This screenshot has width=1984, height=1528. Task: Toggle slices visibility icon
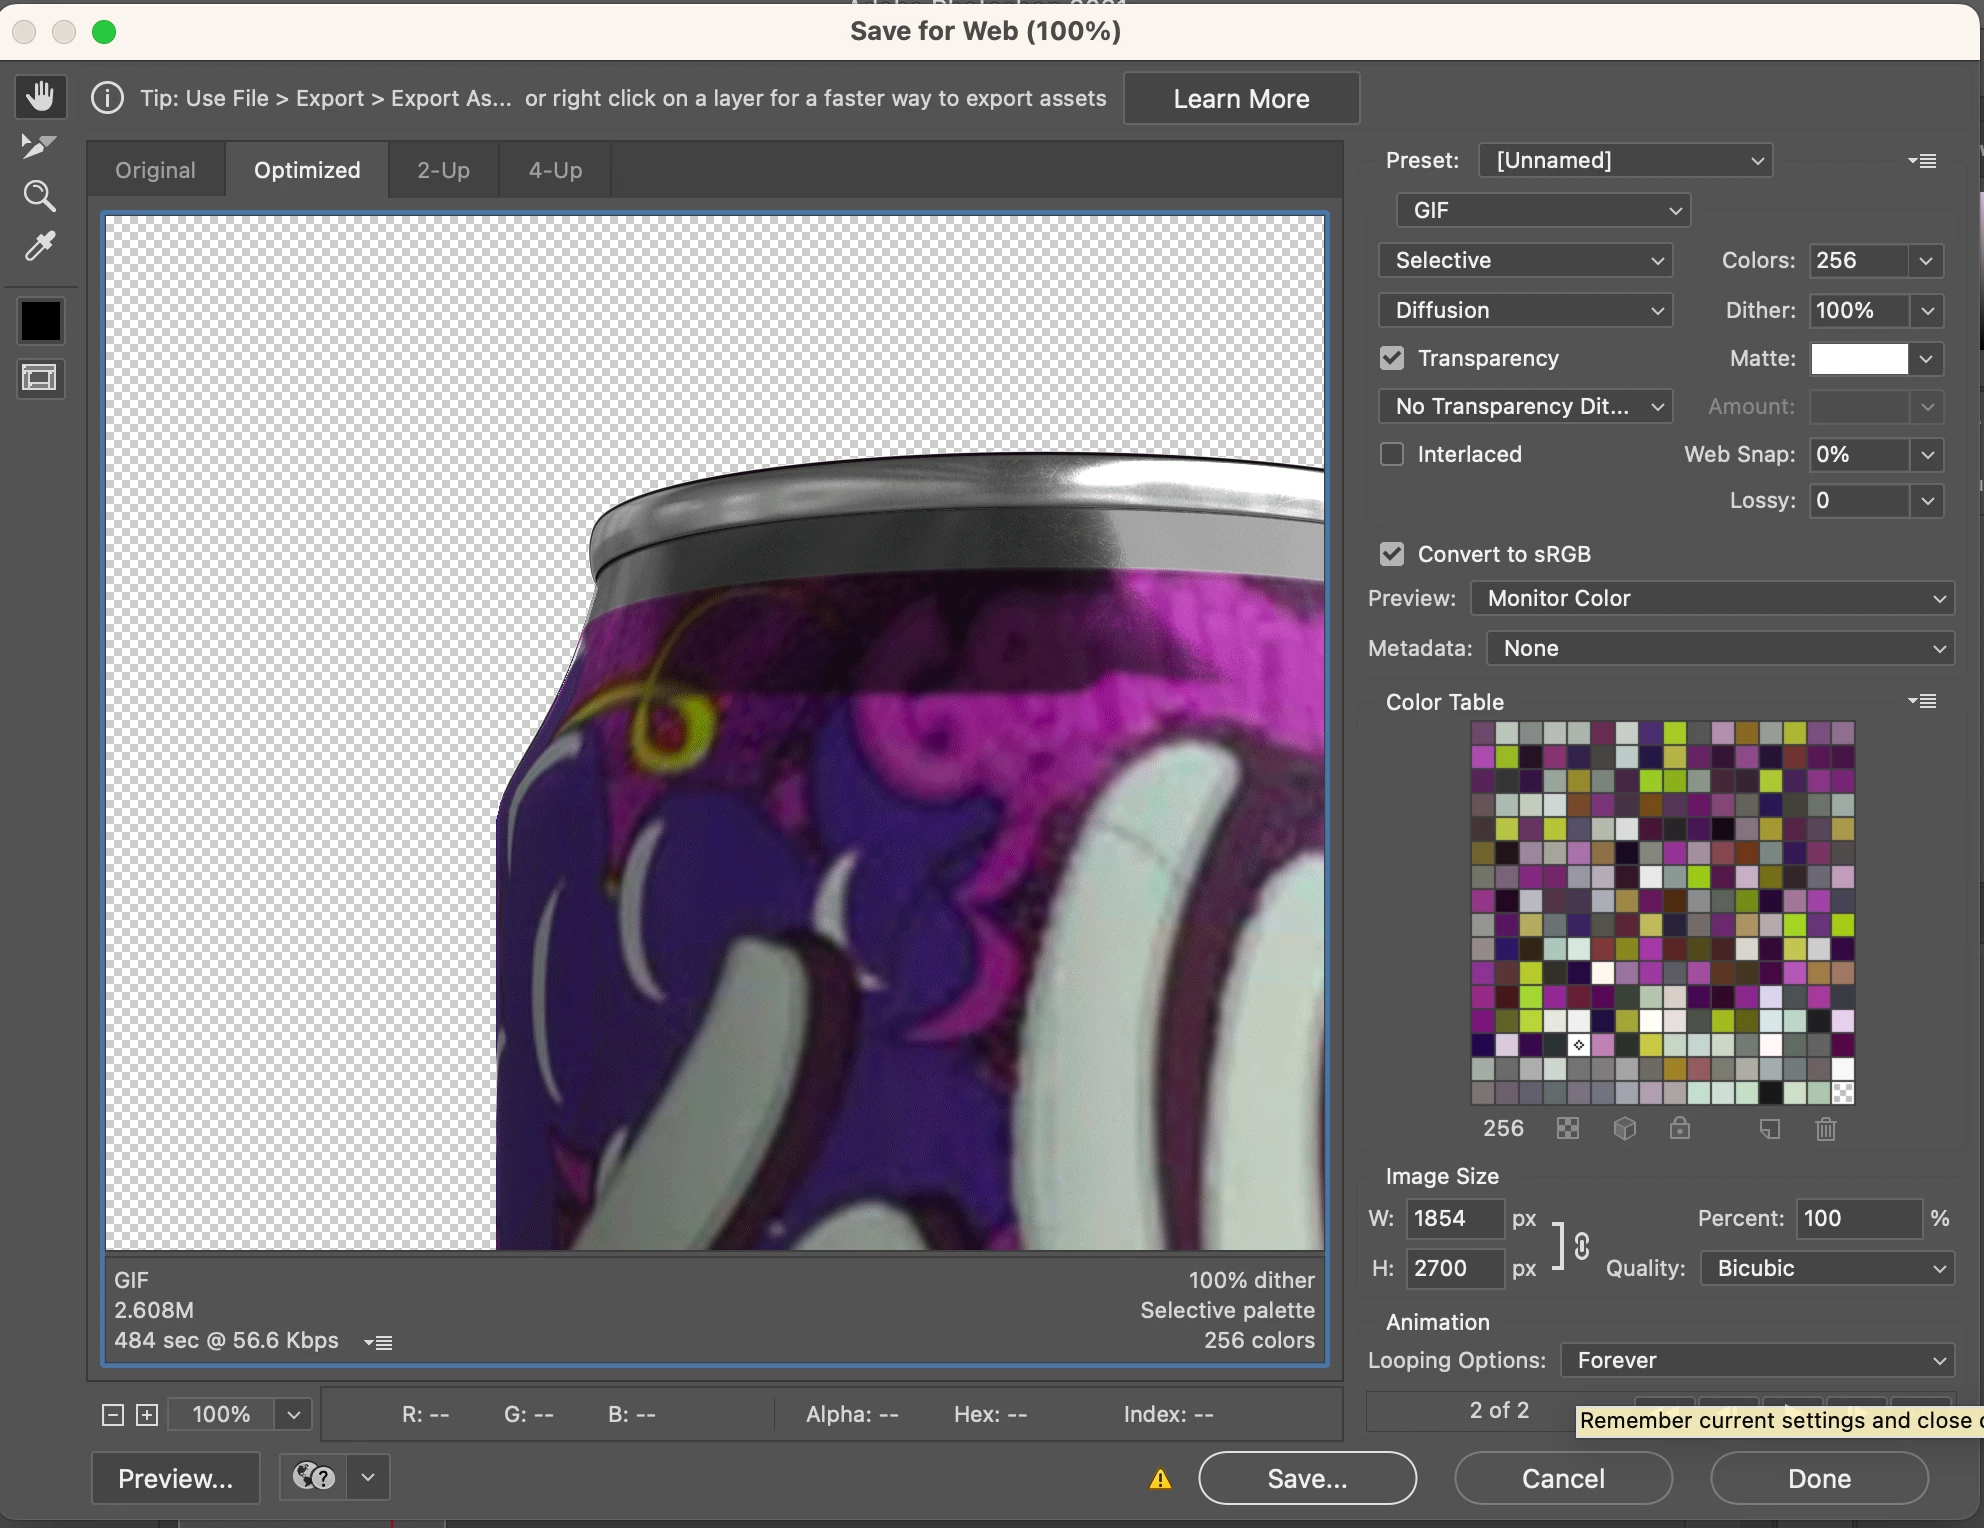click(x=40, y=378)
